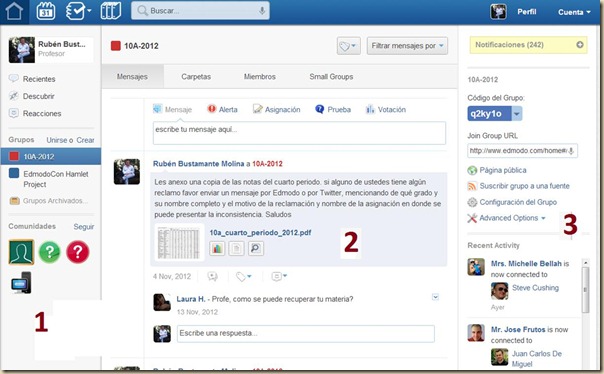Open Rubén Bust... profile picture in sidebar

[x=22, y=50]
